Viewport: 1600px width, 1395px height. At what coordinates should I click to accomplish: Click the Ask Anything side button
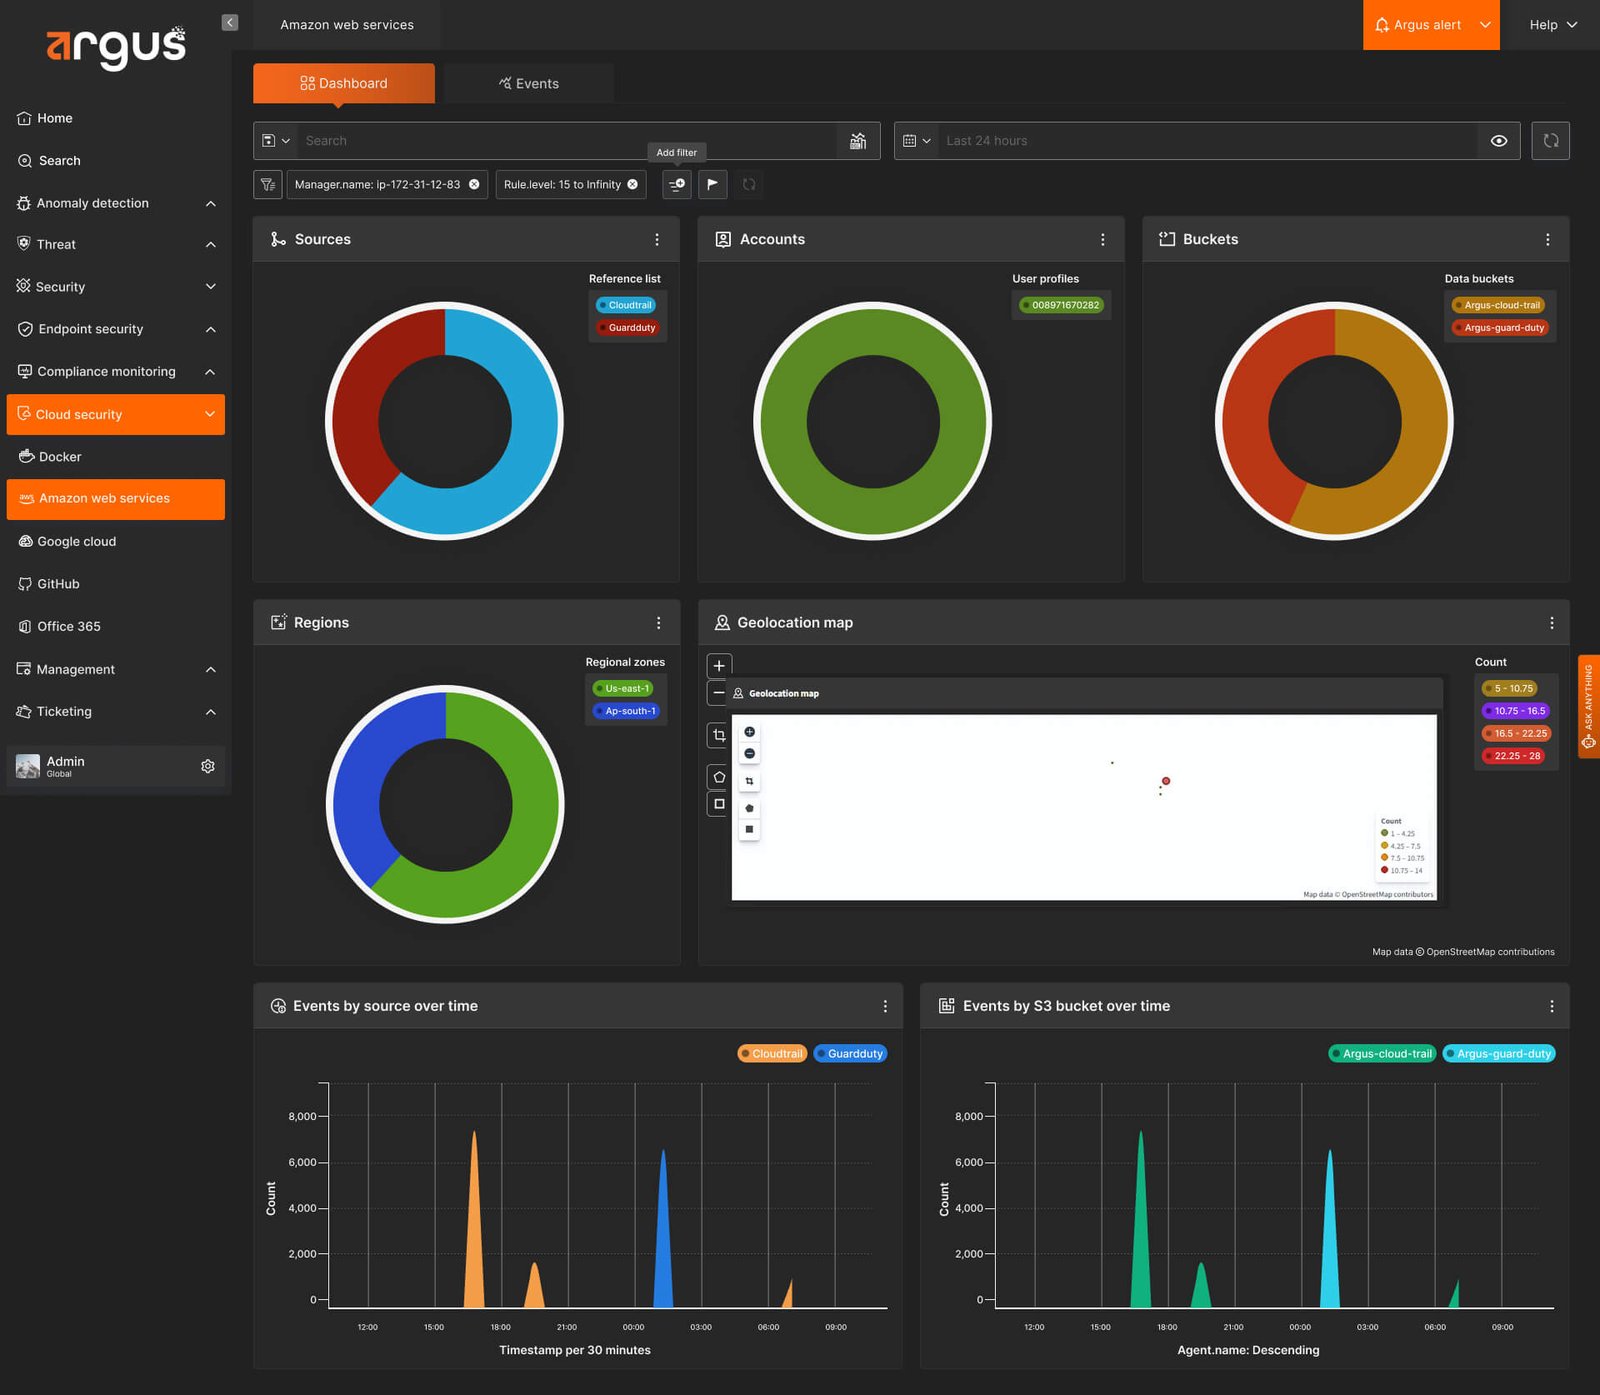point(1588,706)
